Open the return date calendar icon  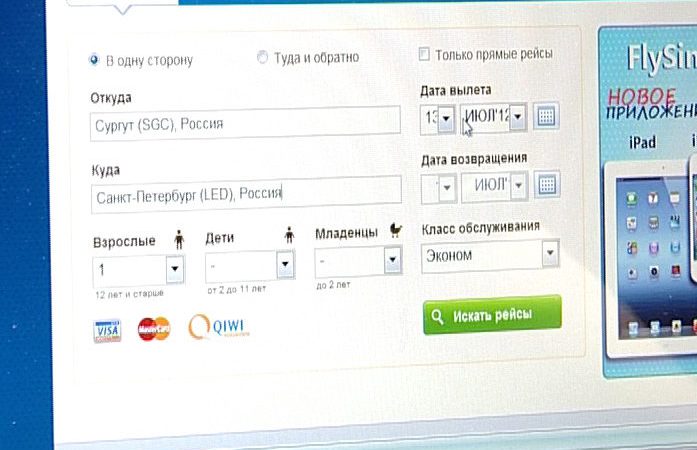pos(547,184)
